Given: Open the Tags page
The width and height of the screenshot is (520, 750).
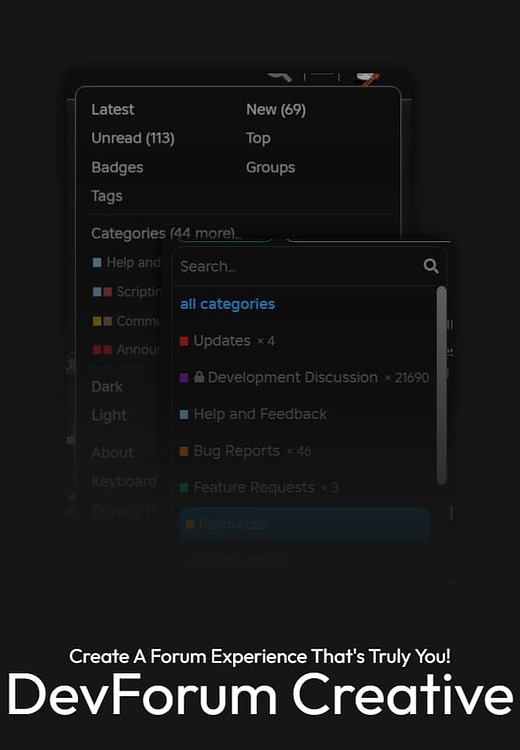Looking at the screenshot, I should [107, 196].
